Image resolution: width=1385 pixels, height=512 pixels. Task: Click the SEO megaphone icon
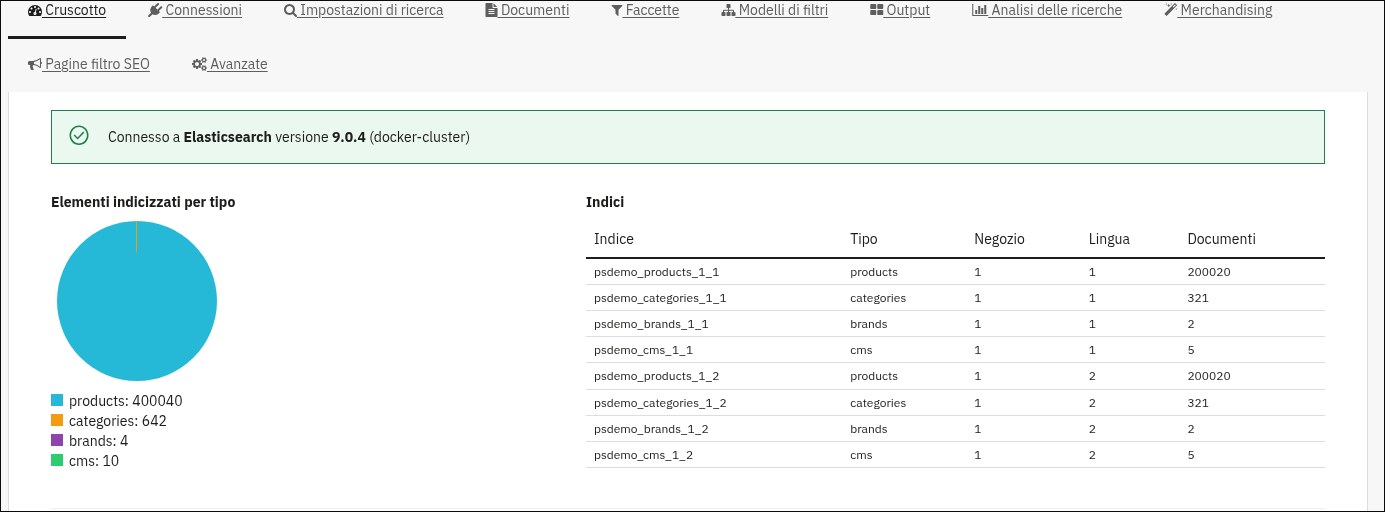pyautogui.click(x=35, y=64)
